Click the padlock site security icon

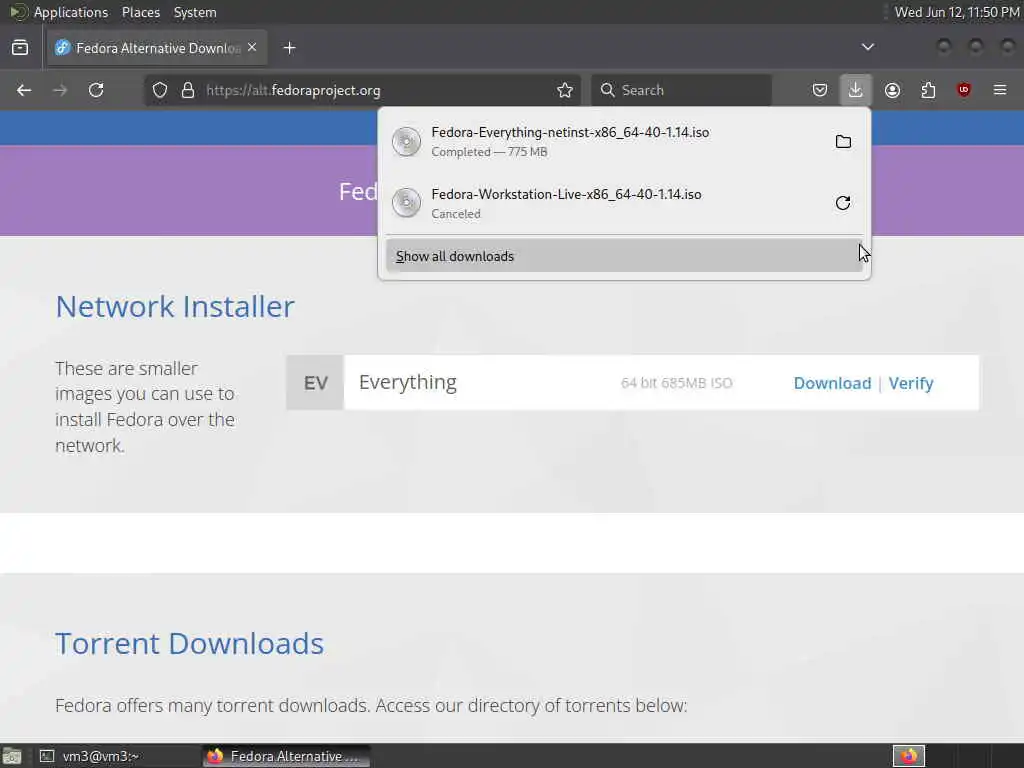pos(188,90)
